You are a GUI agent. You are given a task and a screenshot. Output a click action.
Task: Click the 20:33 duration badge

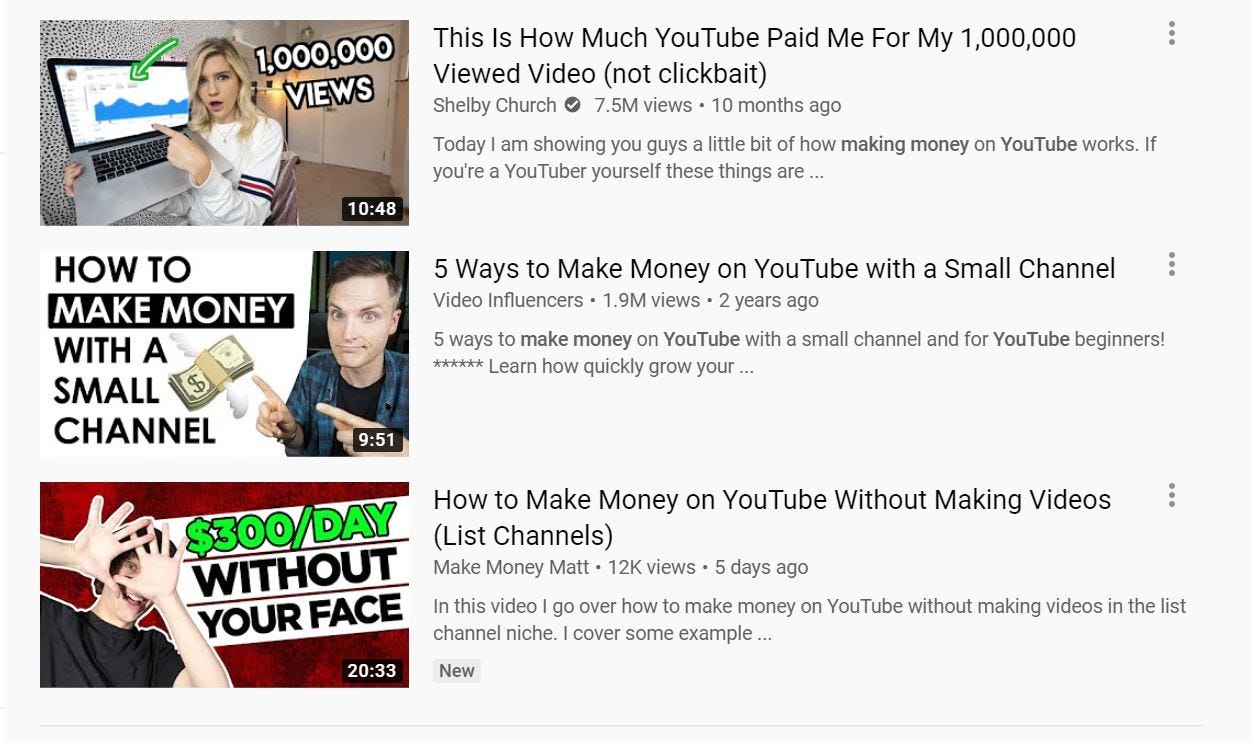pos(372,671)
